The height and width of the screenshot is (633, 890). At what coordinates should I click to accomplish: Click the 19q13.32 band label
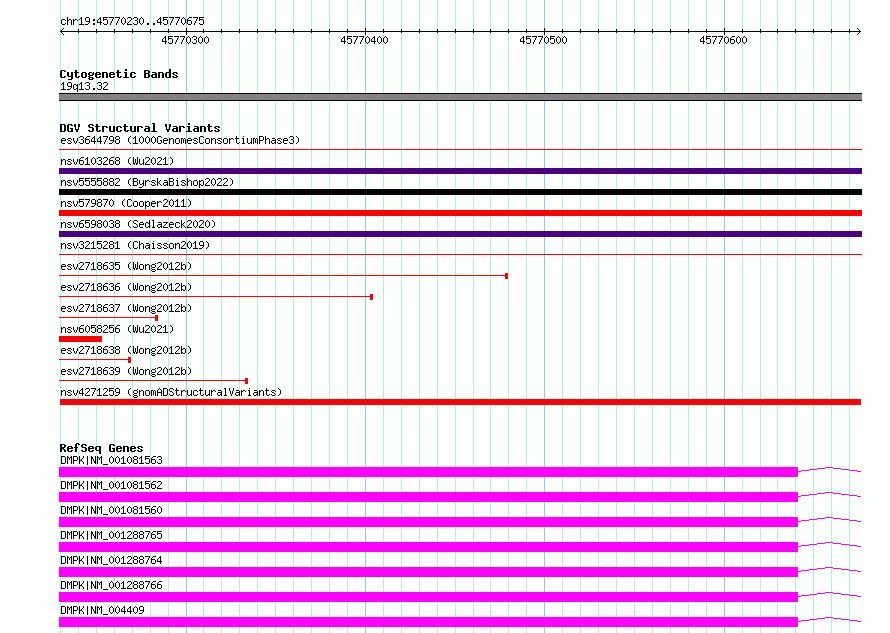point(84,86)
